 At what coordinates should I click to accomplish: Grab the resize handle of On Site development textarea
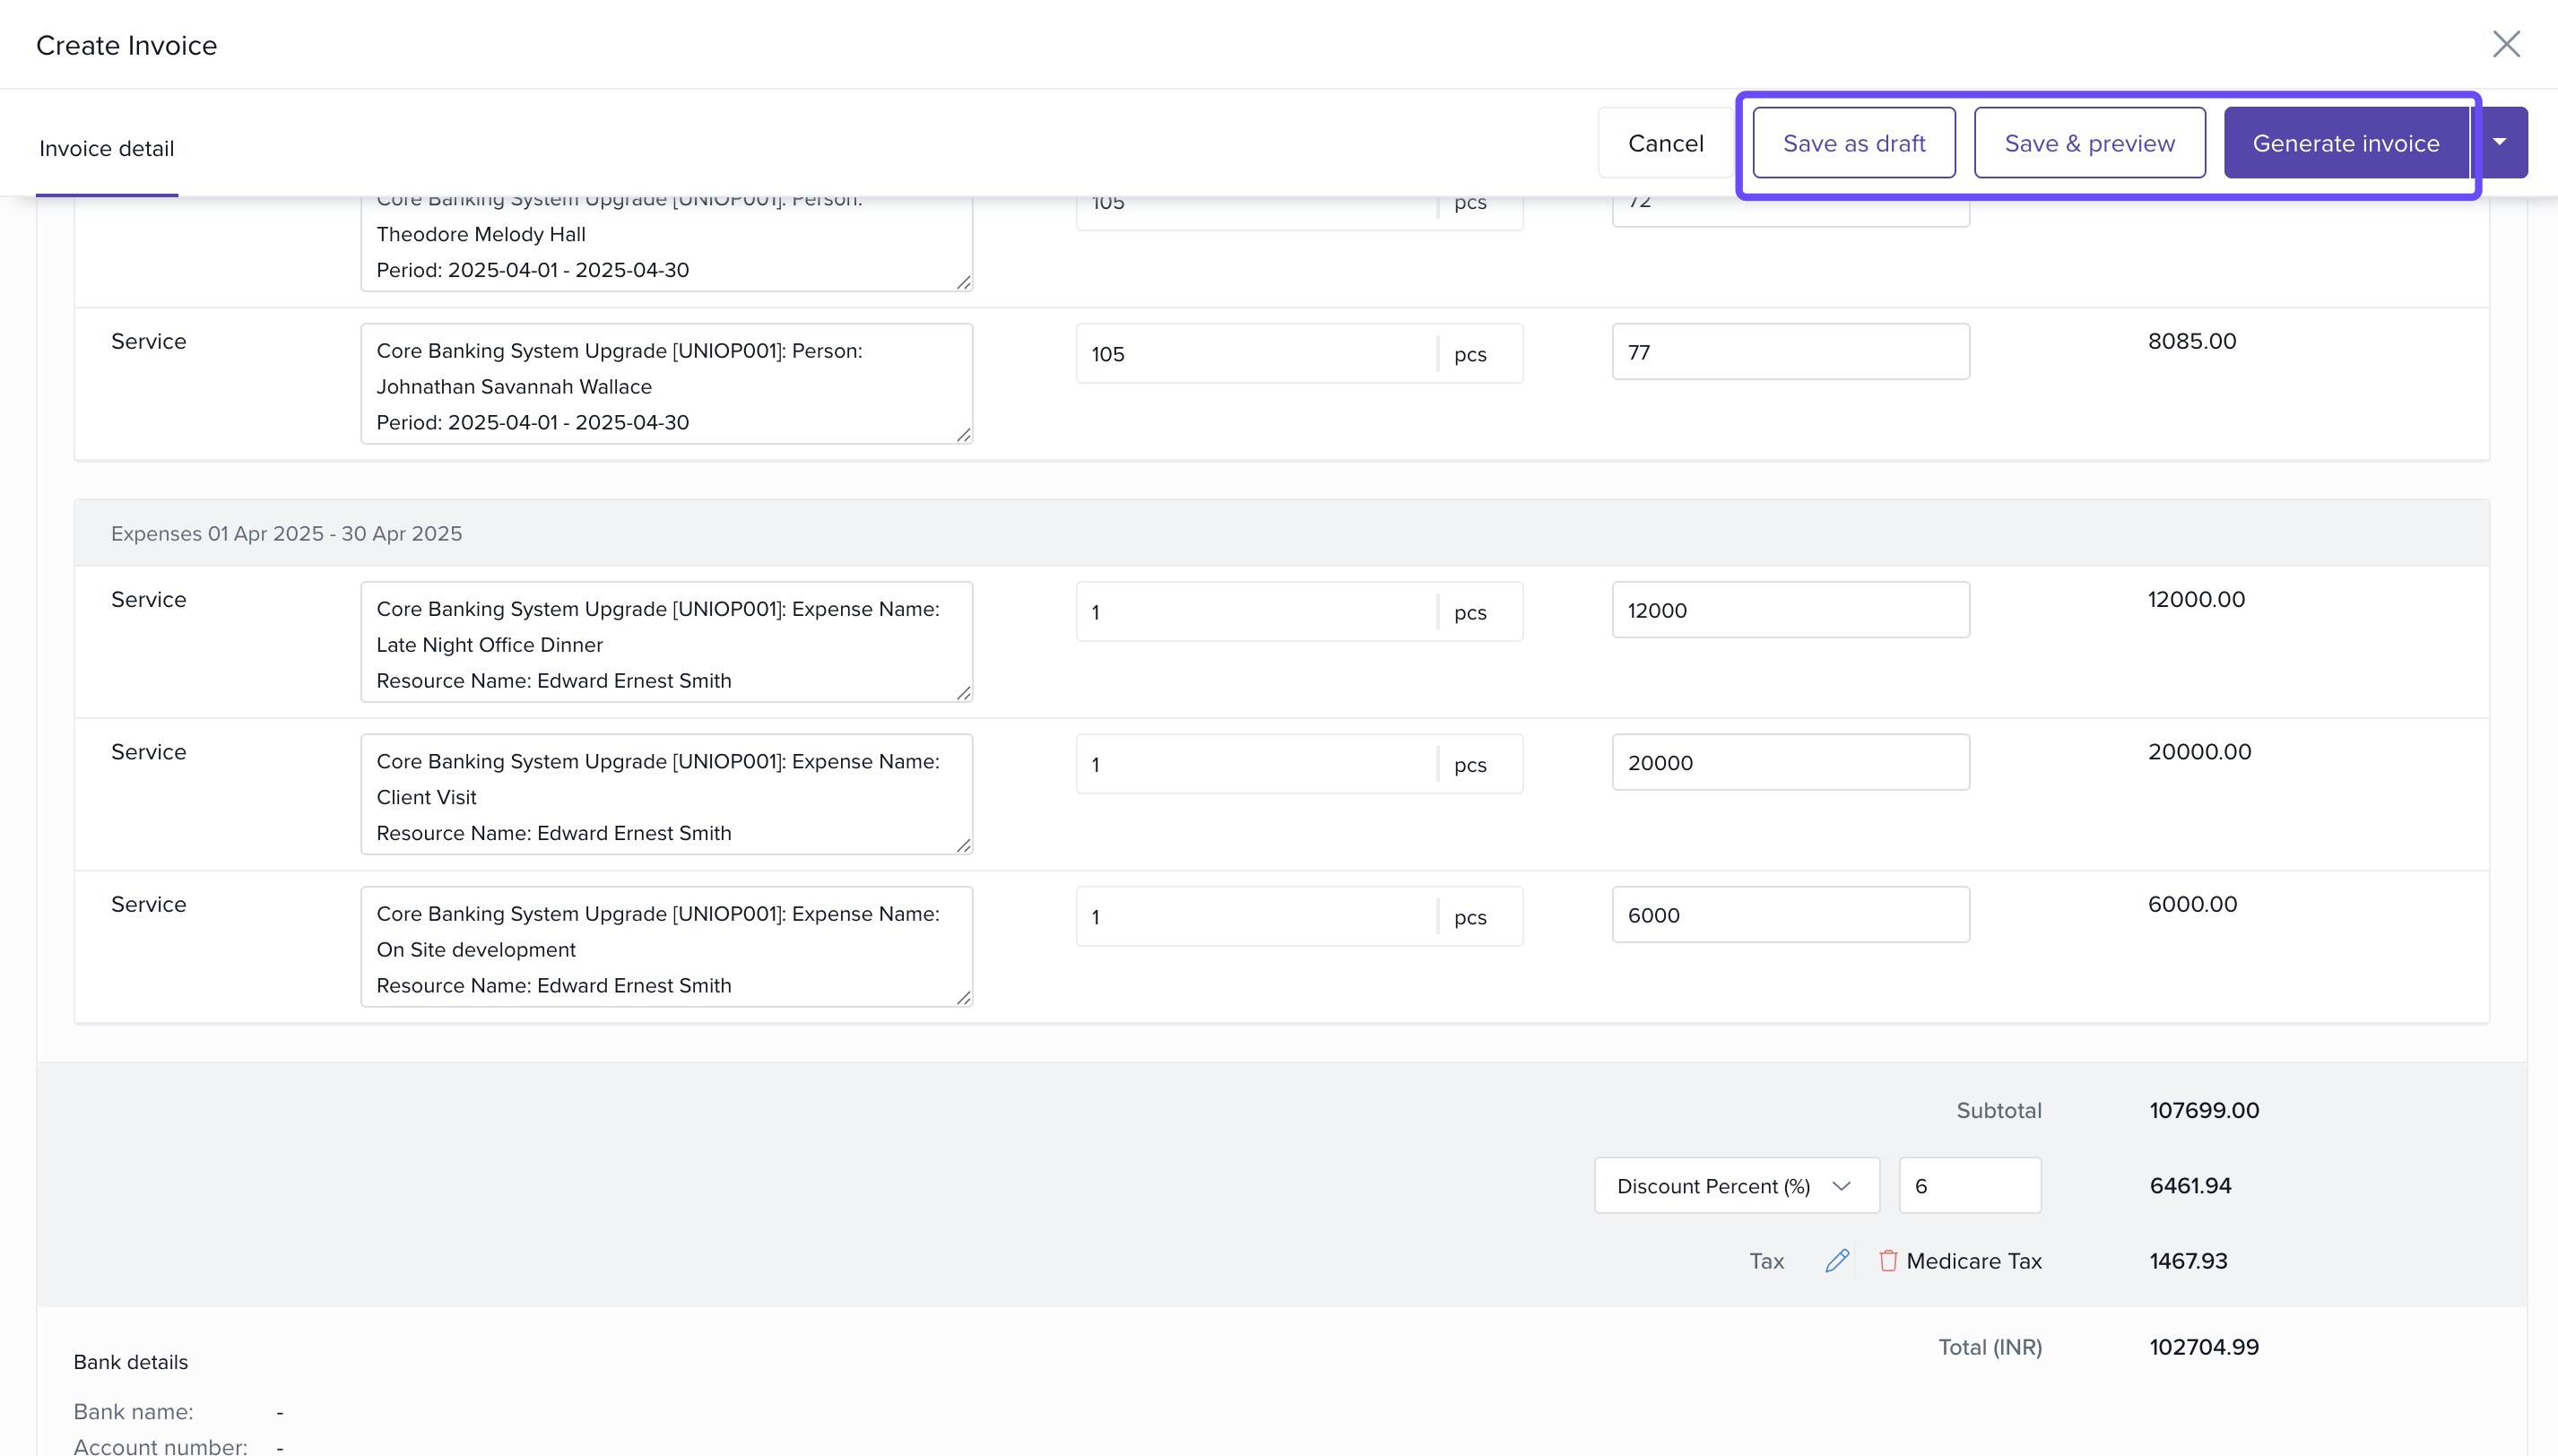pos(963,997)
